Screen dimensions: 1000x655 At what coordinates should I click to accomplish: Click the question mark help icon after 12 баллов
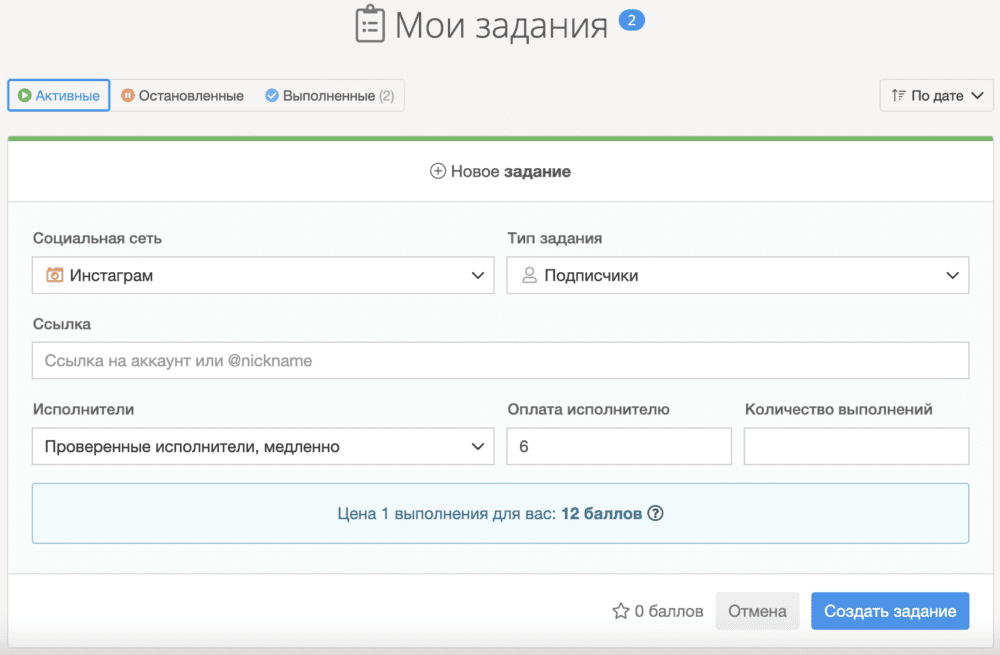pos(656,514)
